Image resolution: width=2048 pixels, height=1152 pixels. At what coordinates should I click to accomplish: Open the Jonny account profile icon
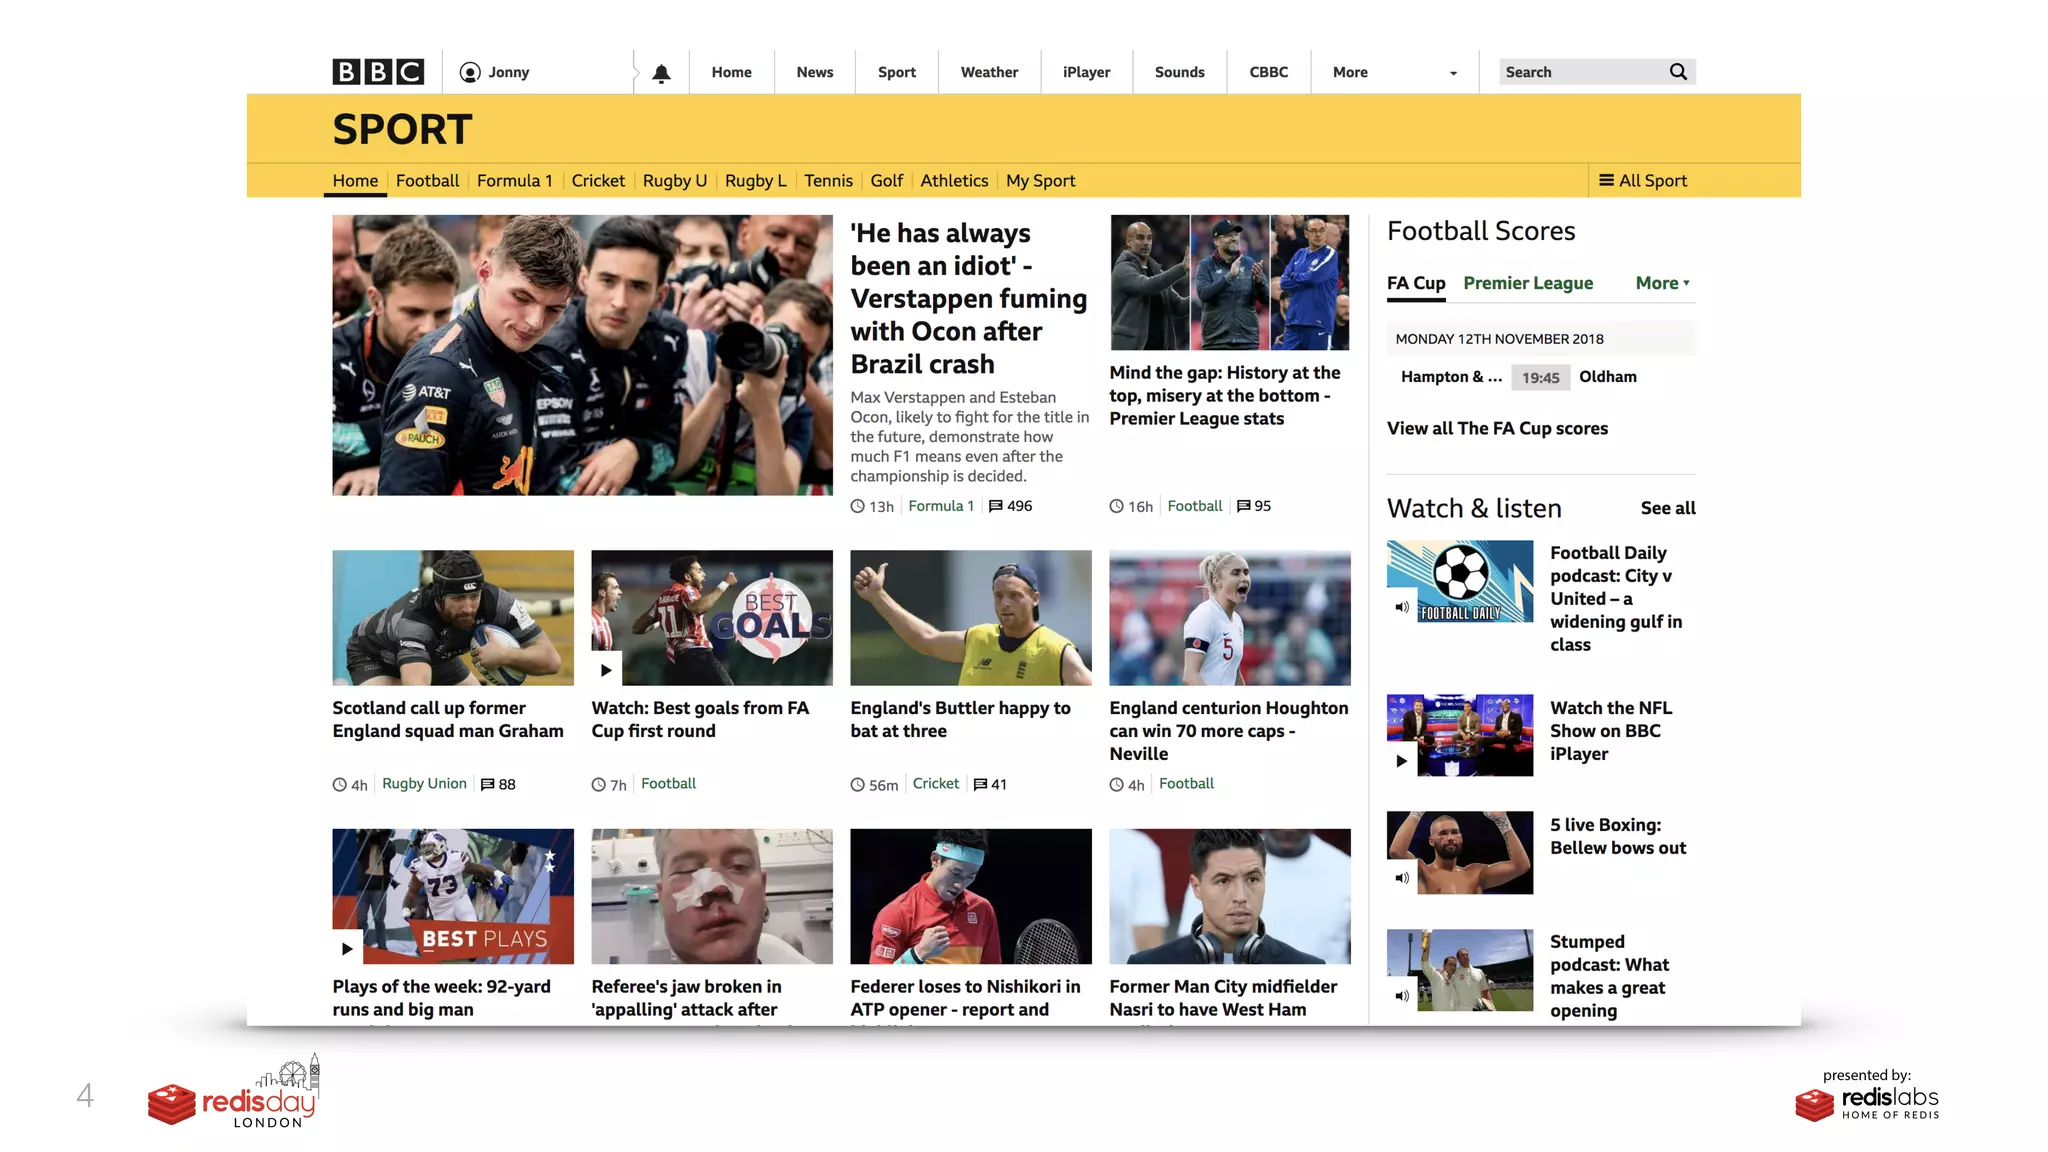click(x=470, y=73)
